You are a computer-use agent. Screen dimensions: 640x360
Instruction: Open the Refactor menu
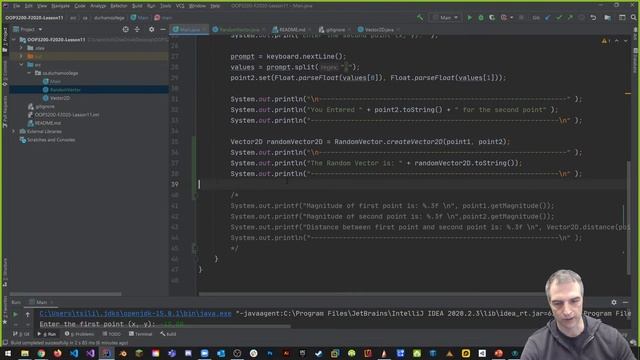119,6
